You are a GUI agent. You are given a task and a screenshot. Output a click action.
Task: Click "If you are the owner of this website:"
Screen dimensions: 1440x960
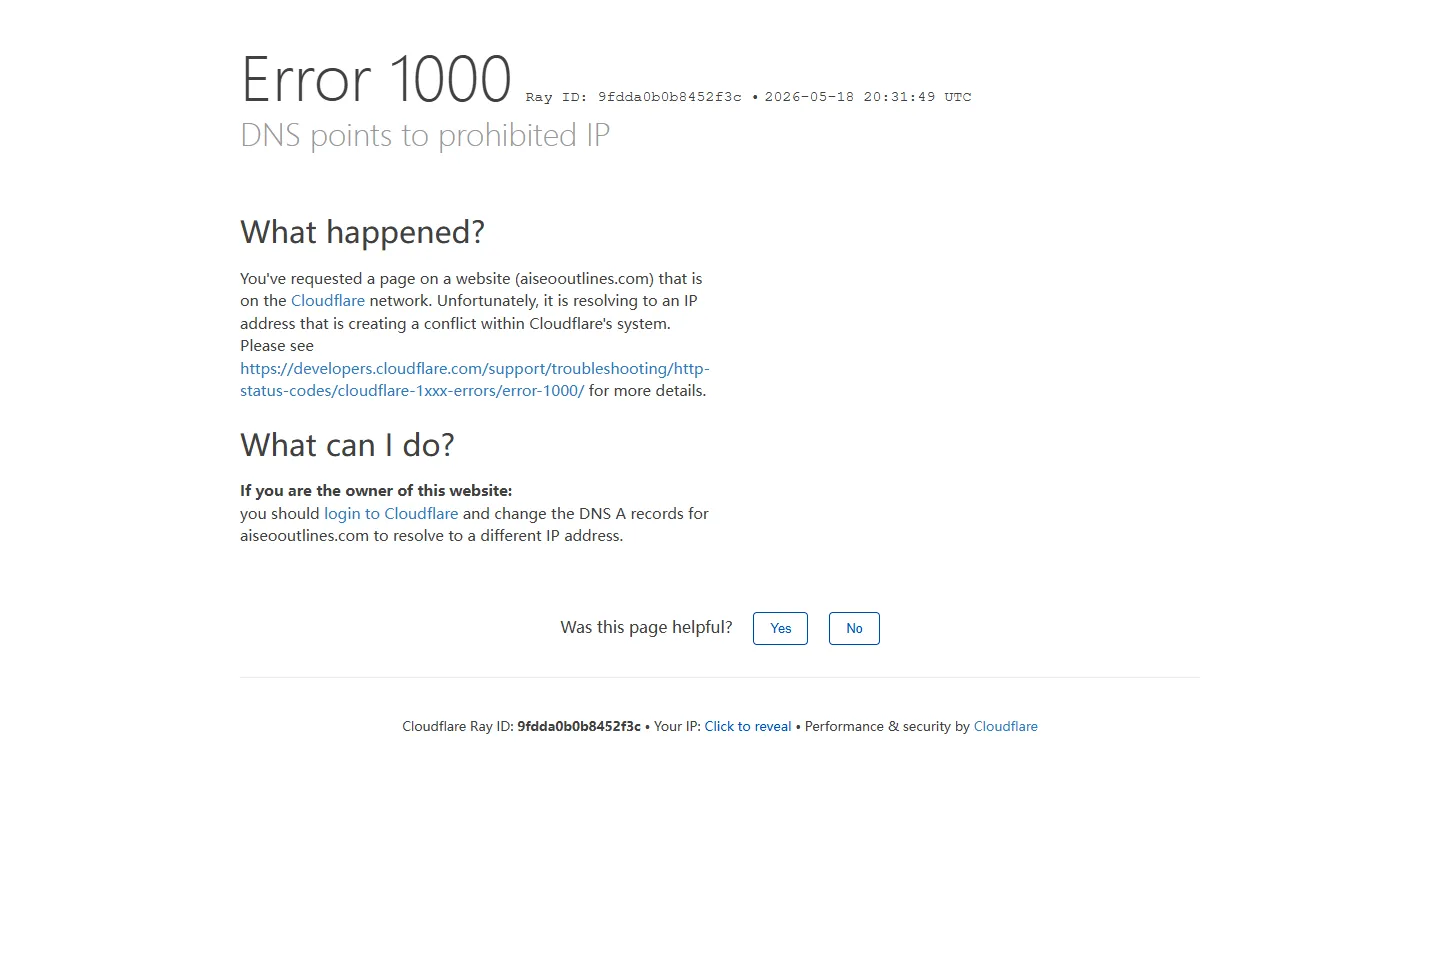376,491
